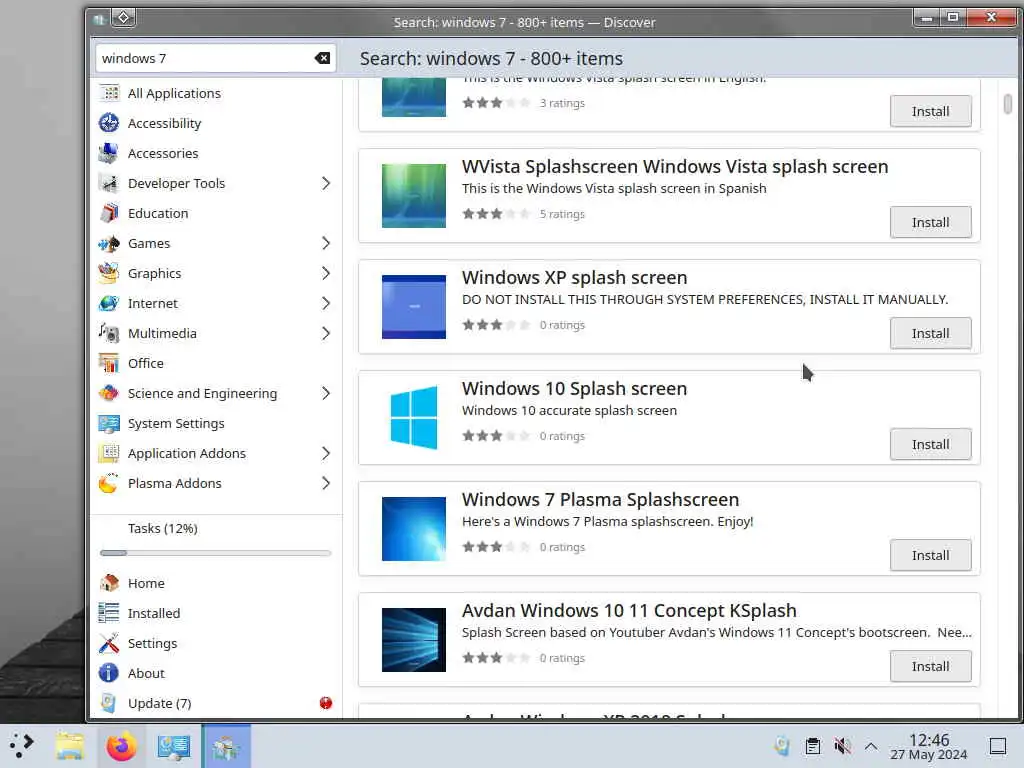Expand Science and Engineering subcategories
Viewport: 1024px width, 768px height.
tap(326, 394)
